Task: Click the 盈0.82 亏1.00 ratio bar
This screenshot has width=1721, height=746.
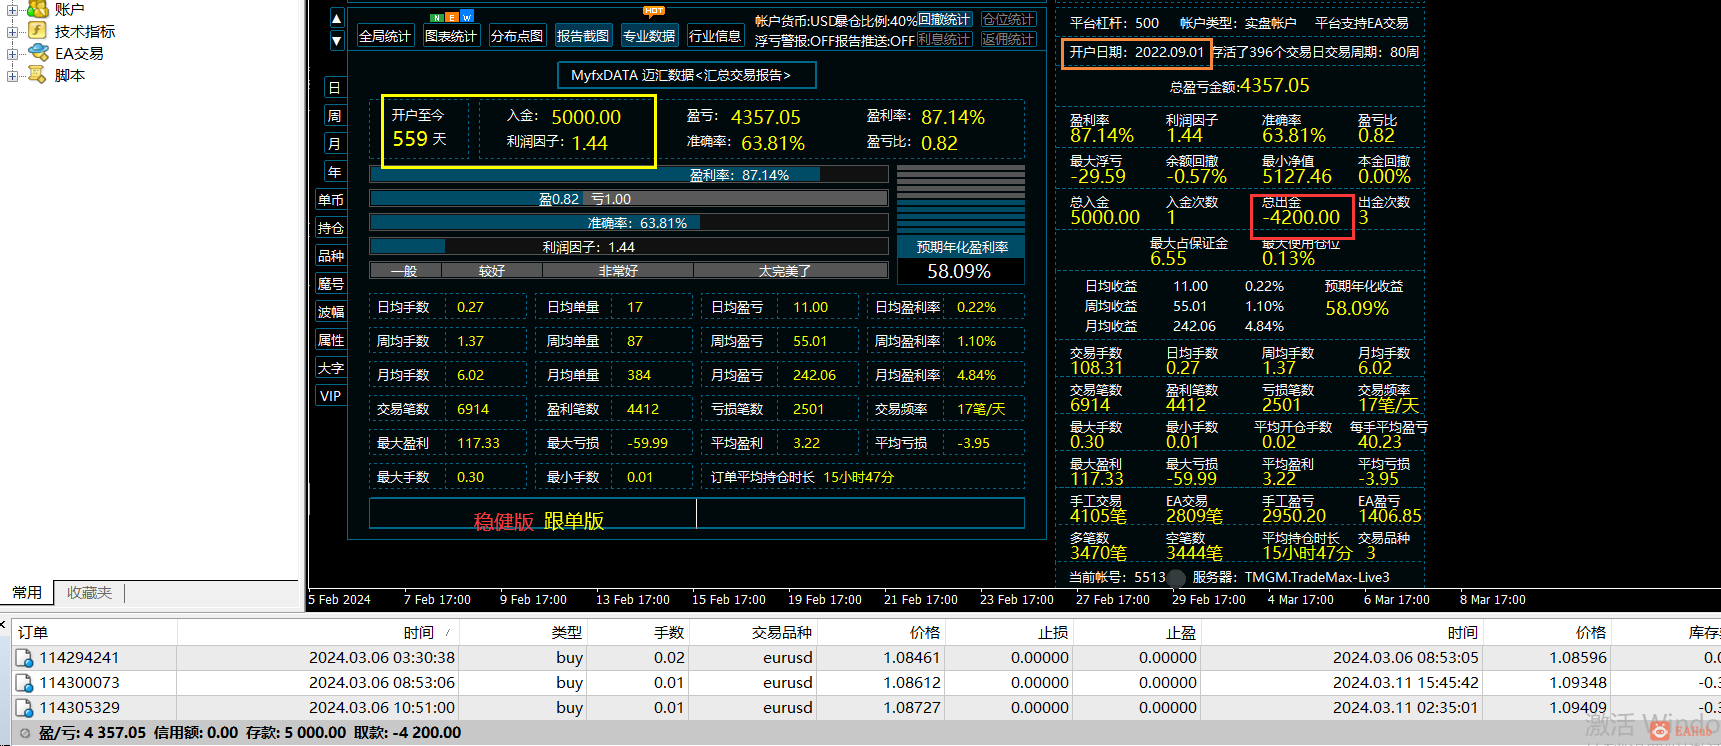Action: pyautogui.click(x=629, y=199)
